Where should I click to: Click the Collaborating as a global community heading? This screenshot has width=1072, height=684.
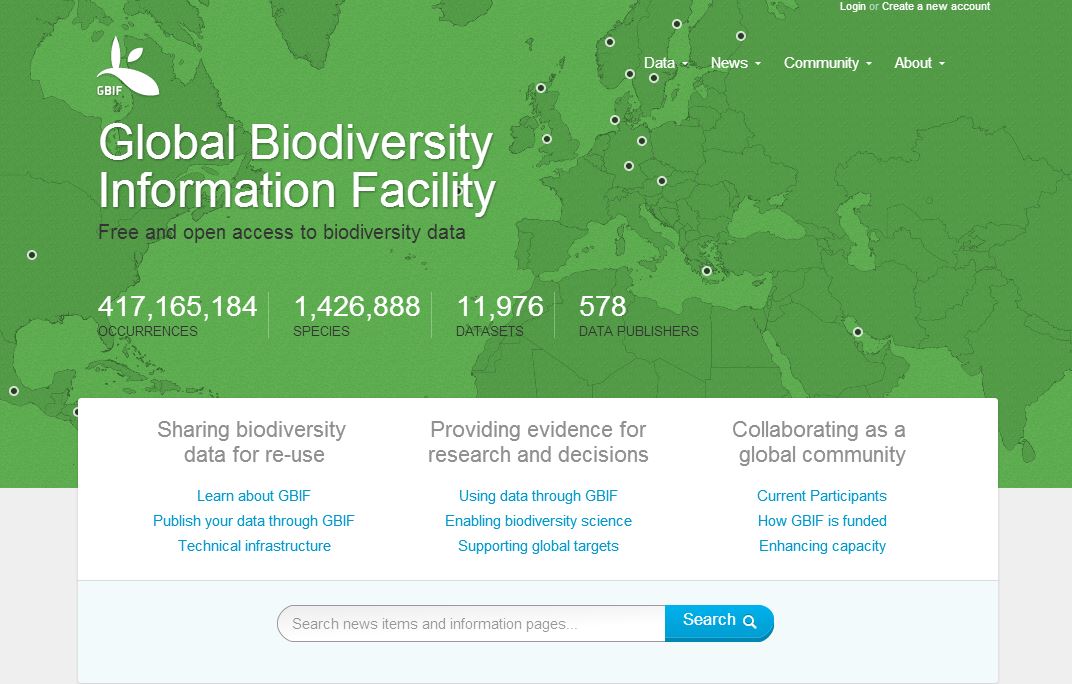(820, 442)
